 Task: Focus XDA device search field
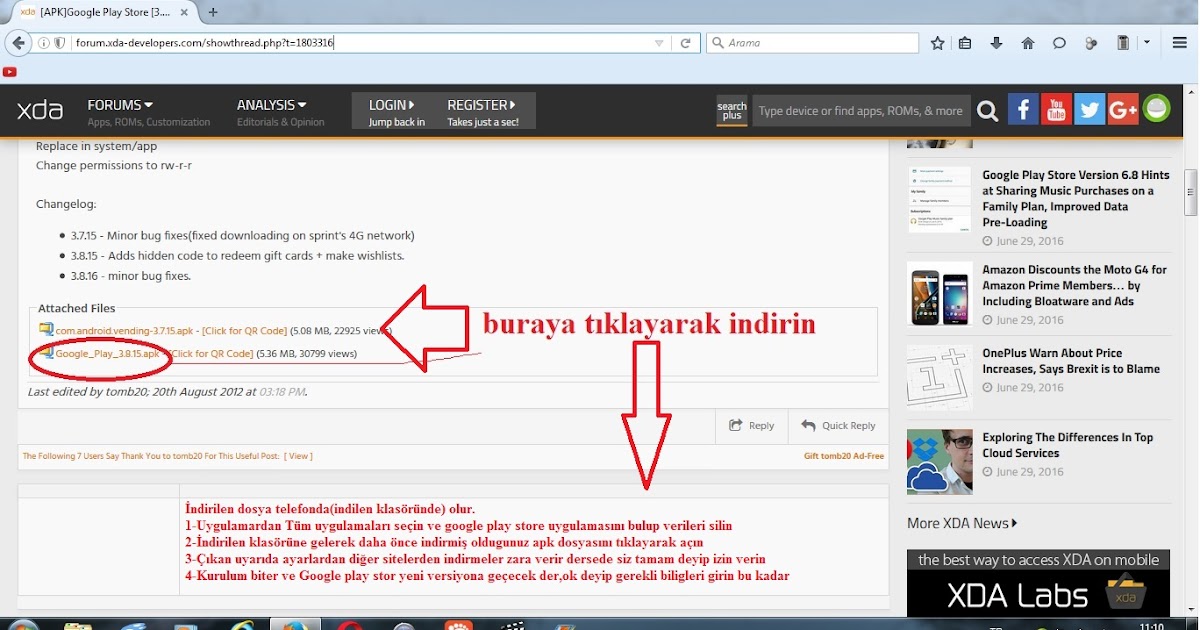tap(861, 111)
